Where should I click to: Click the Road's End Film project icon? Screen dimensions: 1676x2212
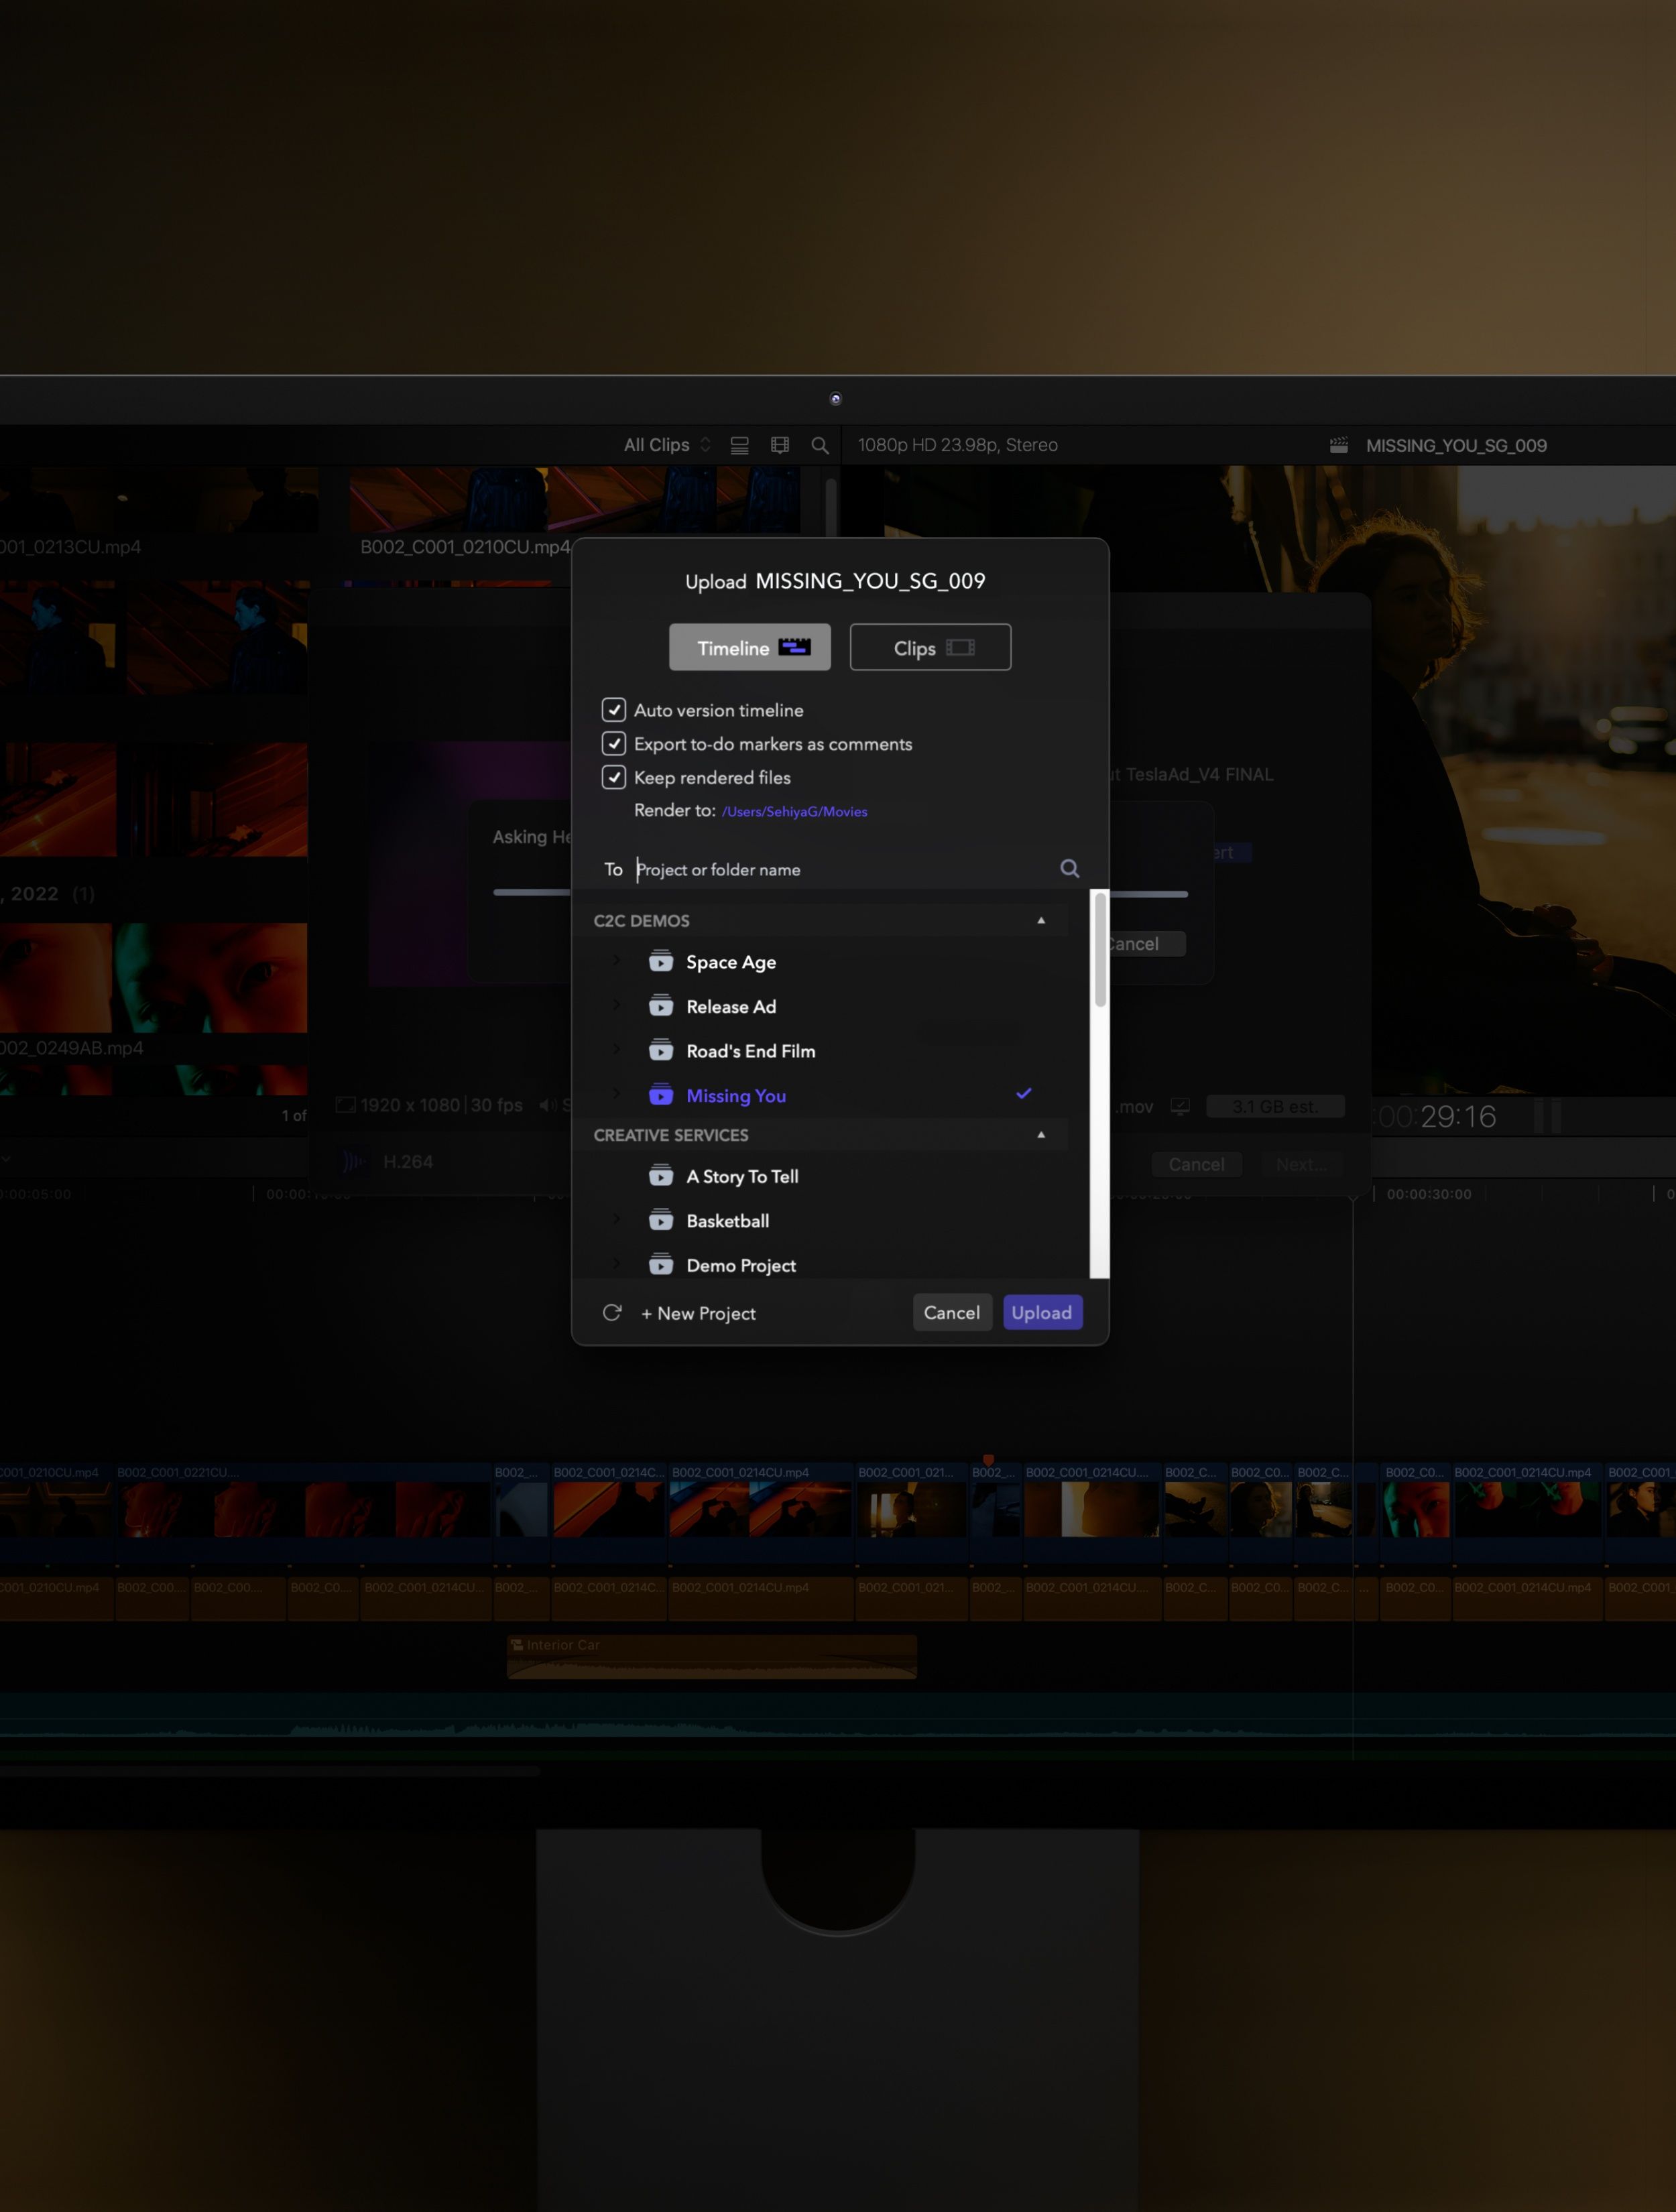pyautogui.click(x=661, y=1051)
